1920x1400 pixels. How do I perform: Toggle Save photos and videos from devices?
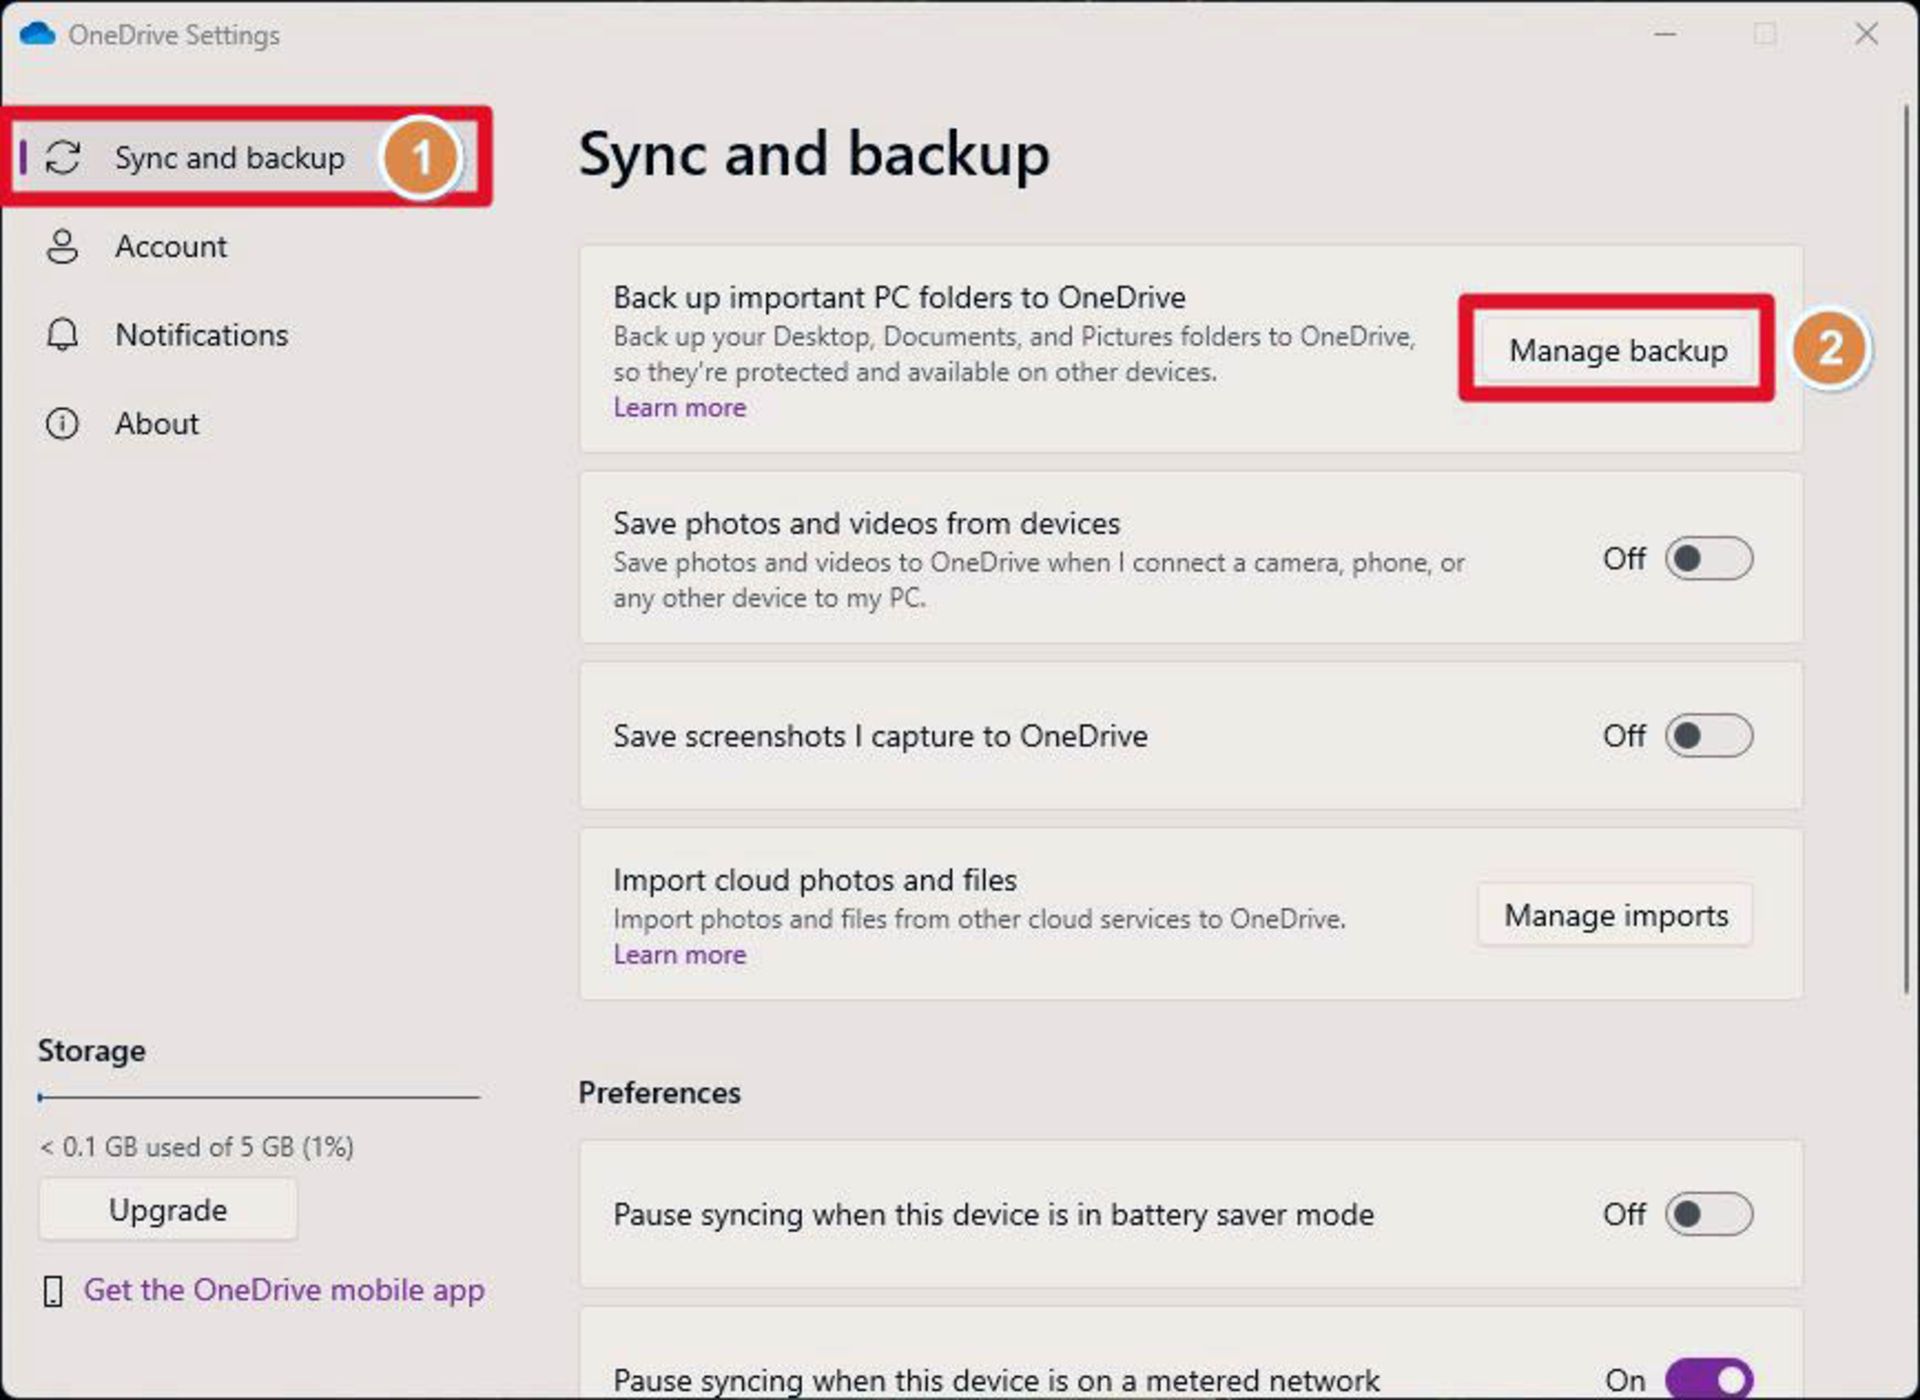pos(1708,558)
